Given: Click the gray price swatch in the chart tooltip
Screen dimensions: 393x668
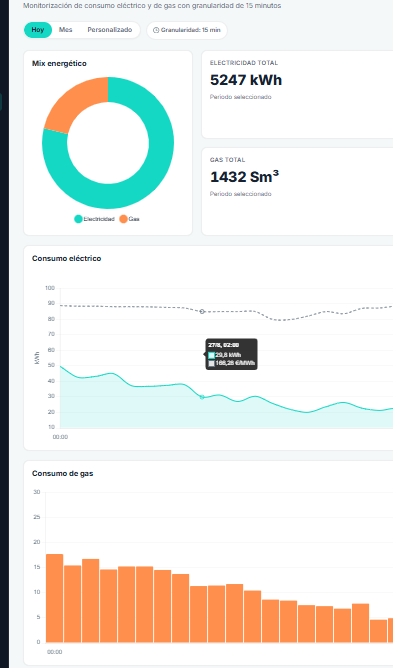Looking at the screenshot, I should tap(211, 363).
